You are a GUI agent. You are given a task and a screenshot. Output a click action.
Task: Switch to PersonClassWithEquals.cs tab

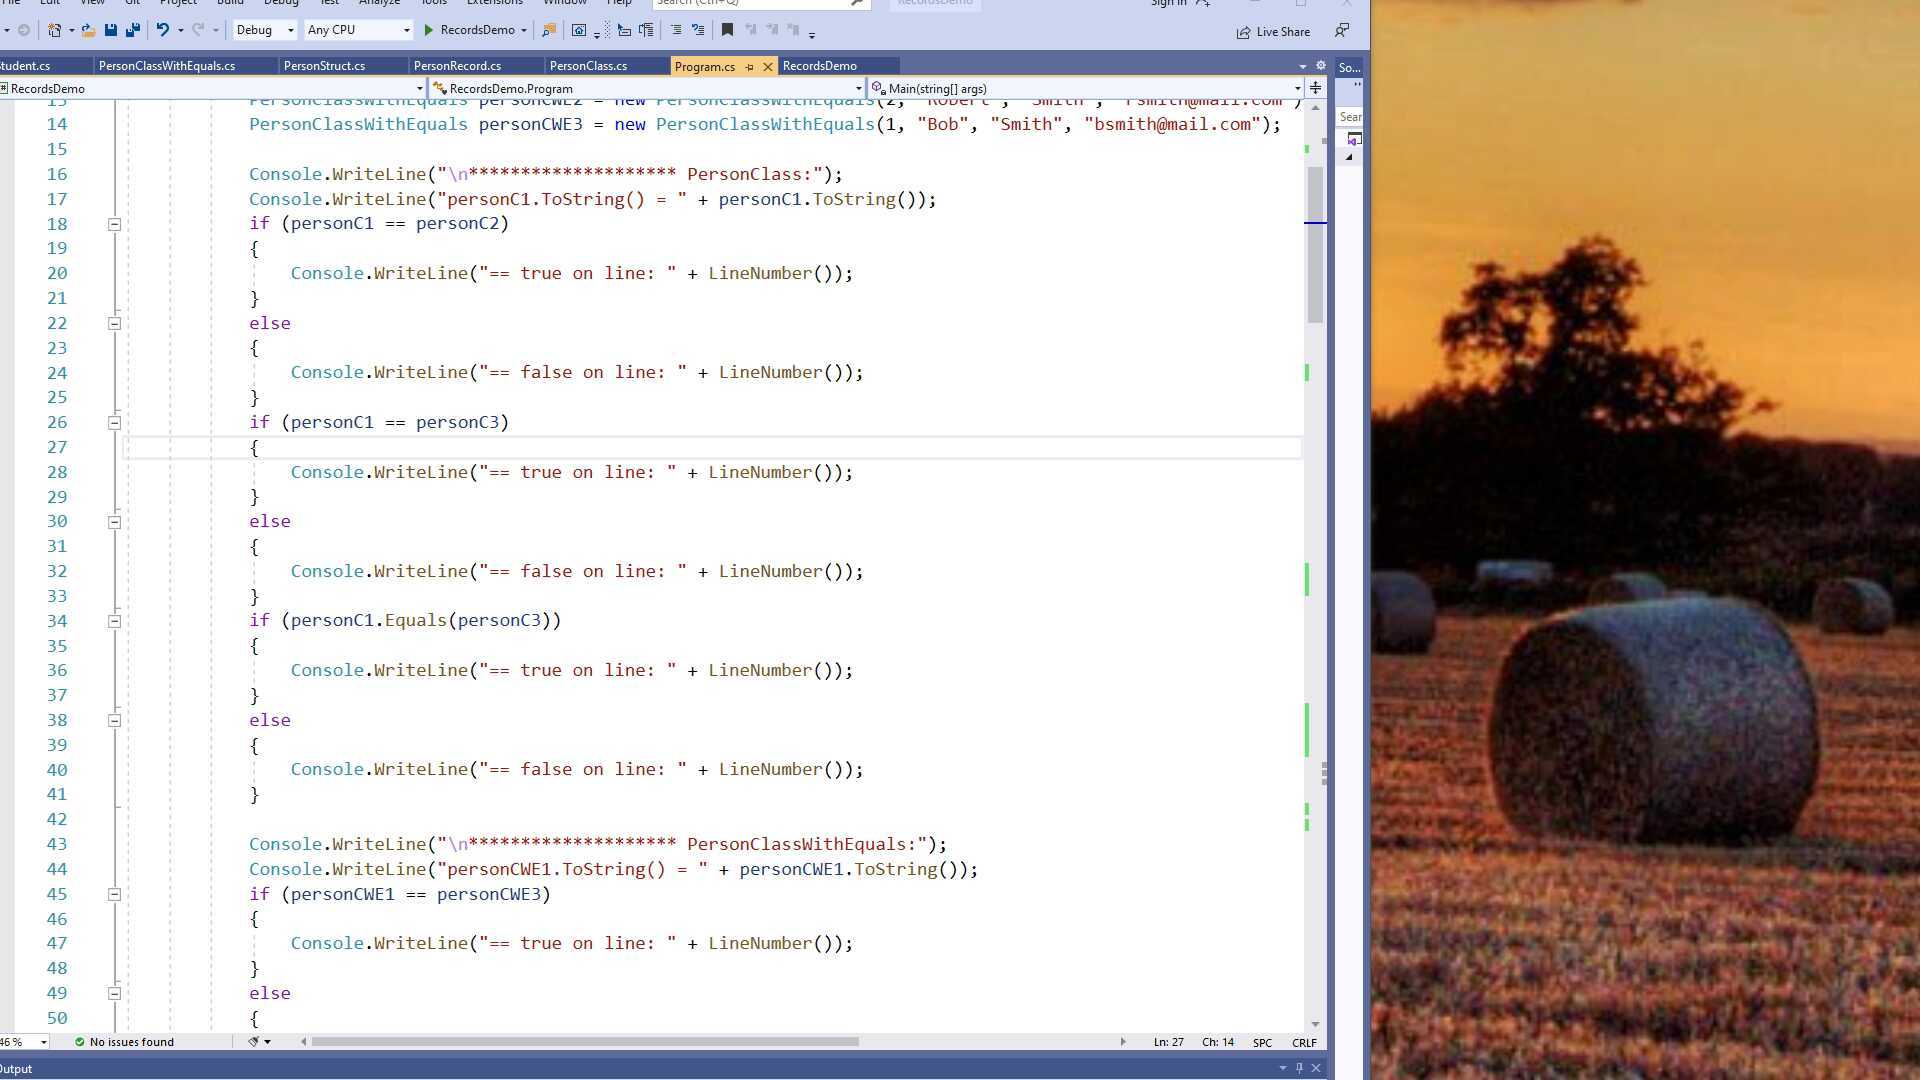coord(167,66)
